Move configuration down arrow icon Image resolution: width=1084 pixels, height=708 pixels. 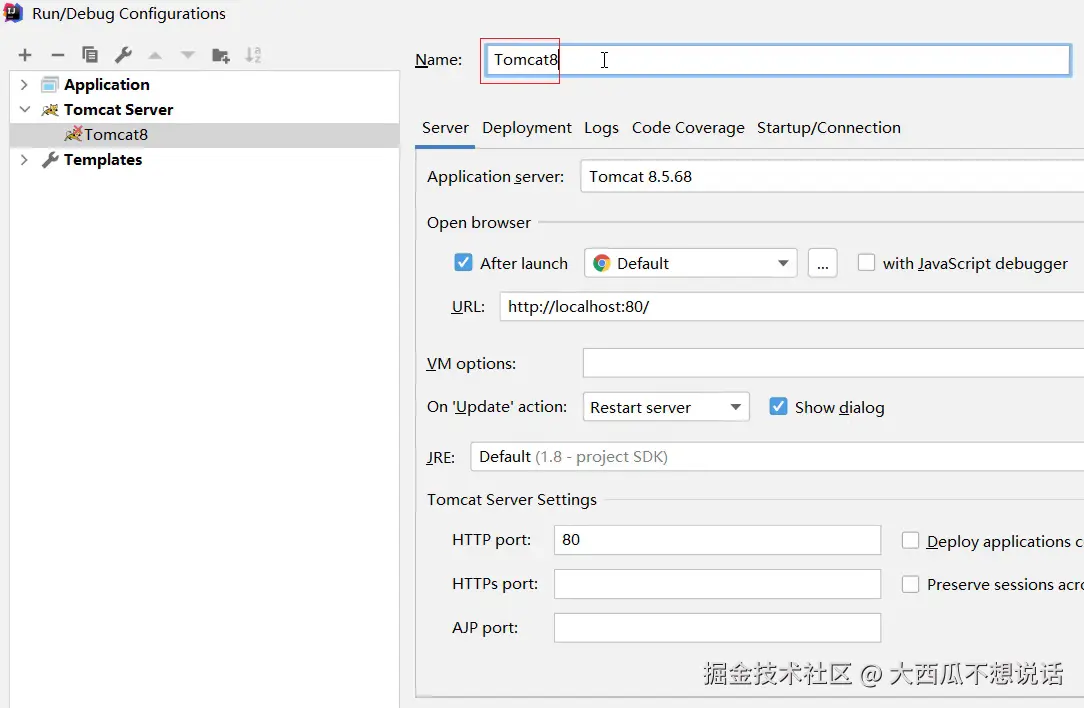(x=187, y=55)
